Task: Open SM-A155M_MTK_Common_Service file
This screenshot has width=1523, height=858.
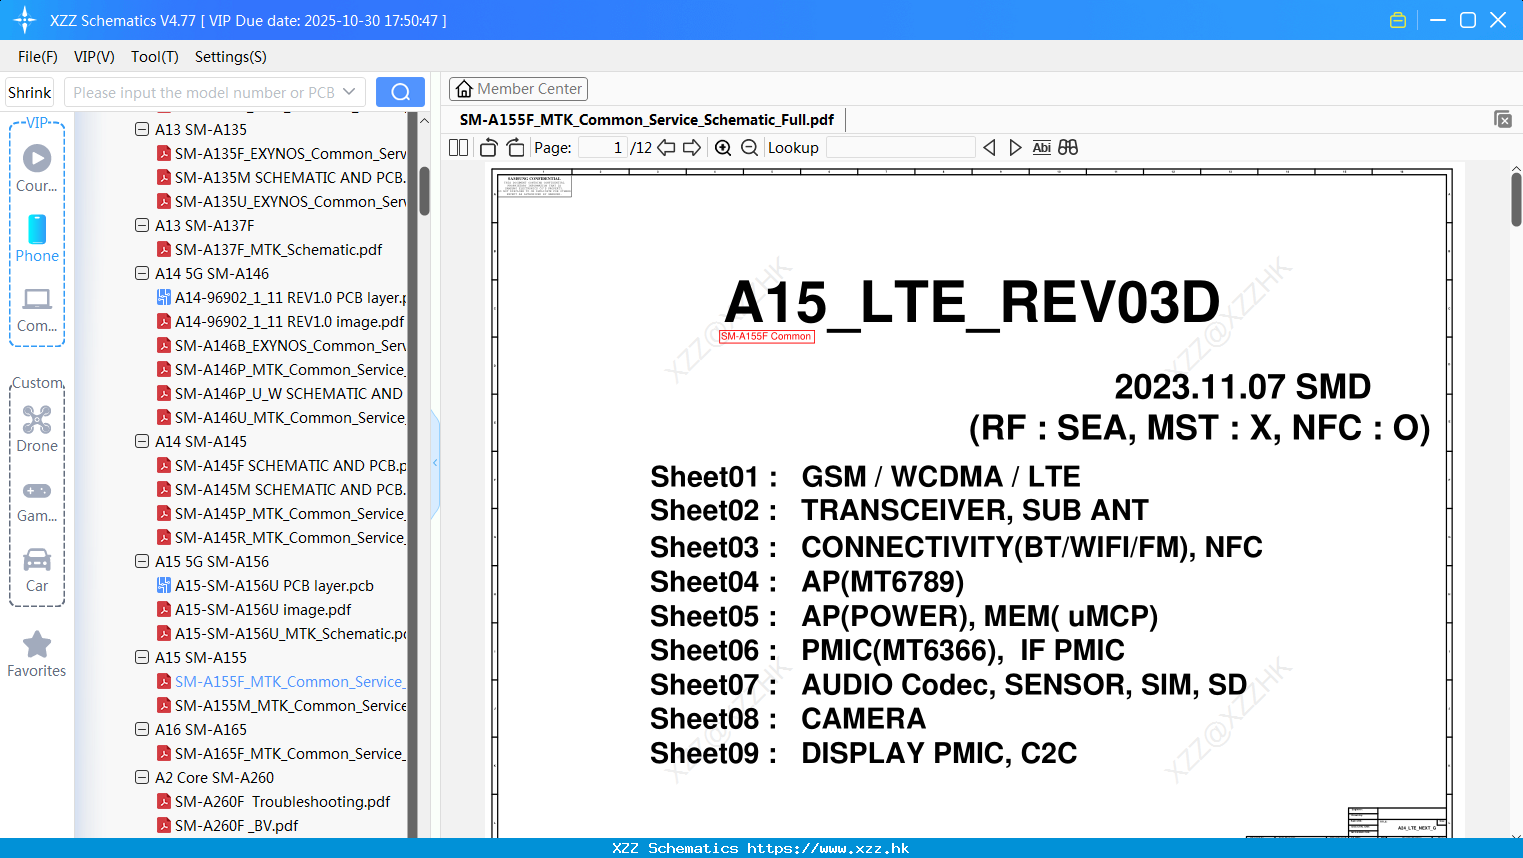Action: [x=281, y=705]
